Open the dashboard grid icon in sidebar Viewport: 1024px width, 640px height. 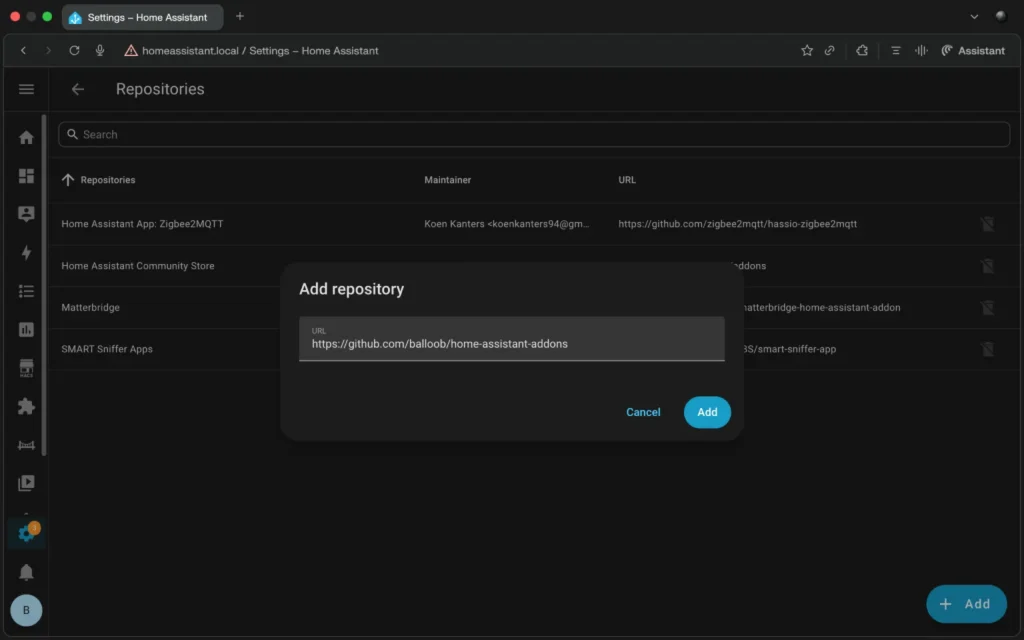[26, 176]
